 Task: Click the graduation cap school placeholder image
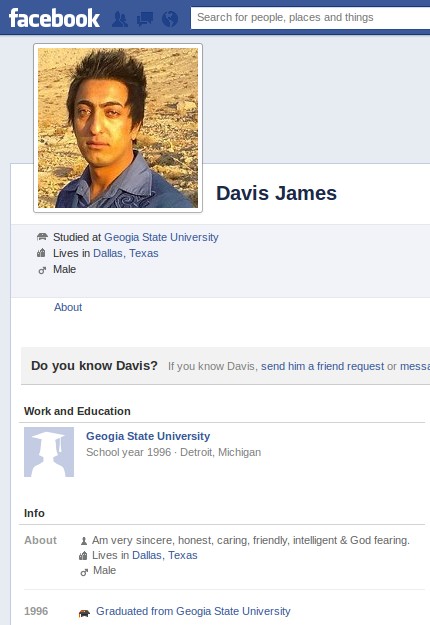tap(49, 452)
